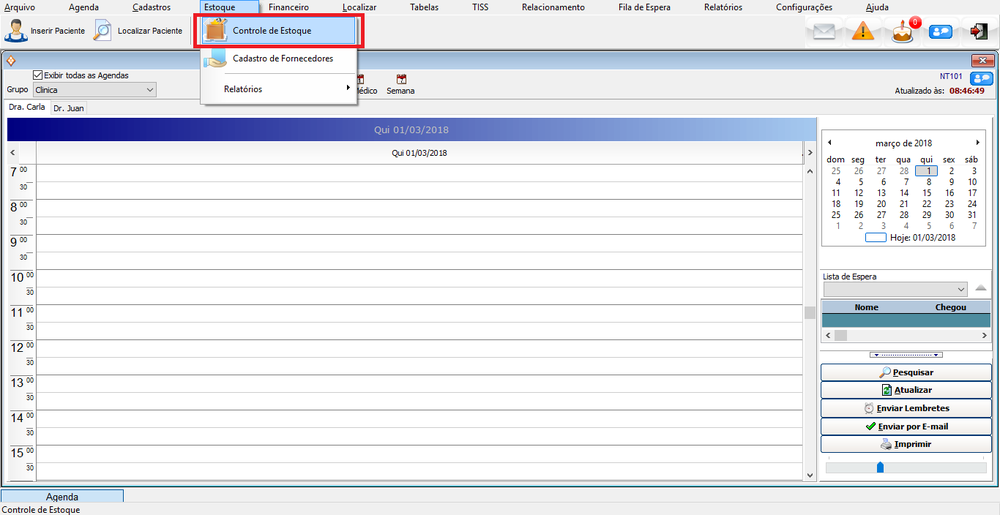The width and height of the screenshot is (1000, 515).
Task: Click the exit door icon
Action: pos(978,32)
